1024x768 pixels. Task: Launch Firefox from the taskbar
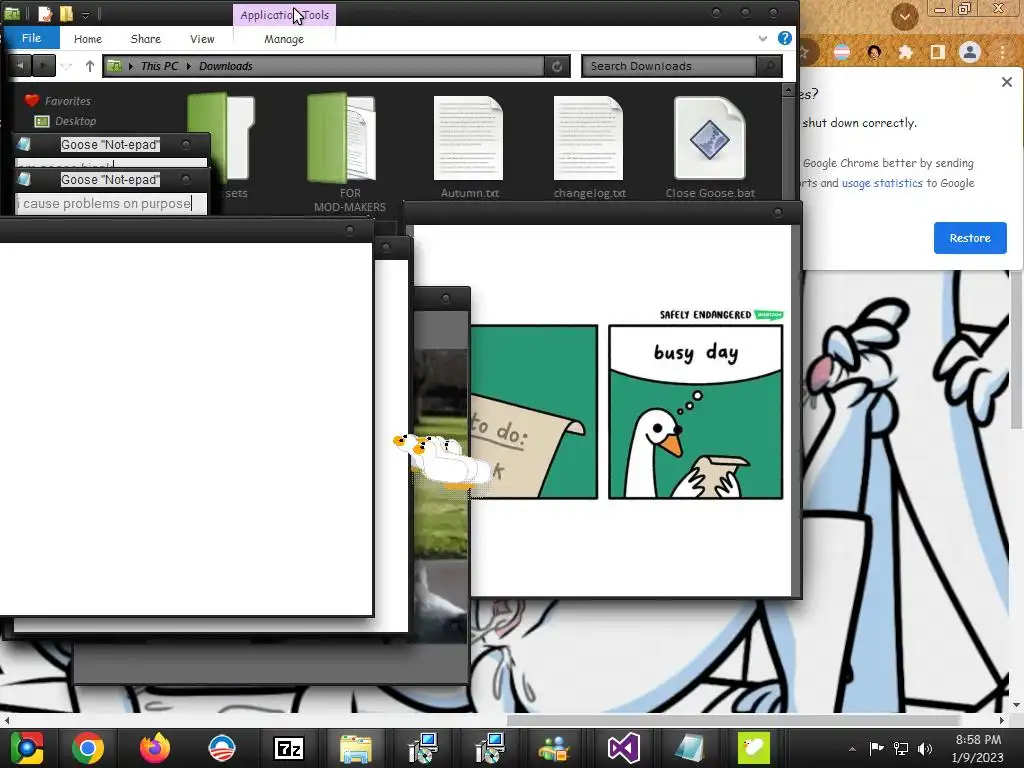pos(155,748)
